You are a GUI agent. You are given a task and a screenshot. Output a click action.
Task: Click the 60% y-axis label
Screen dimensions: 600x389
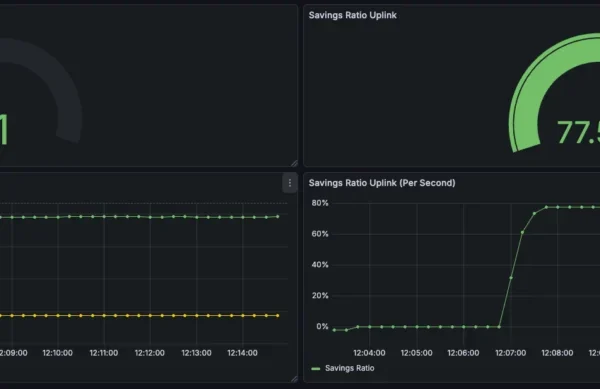[x=320, y=234]
